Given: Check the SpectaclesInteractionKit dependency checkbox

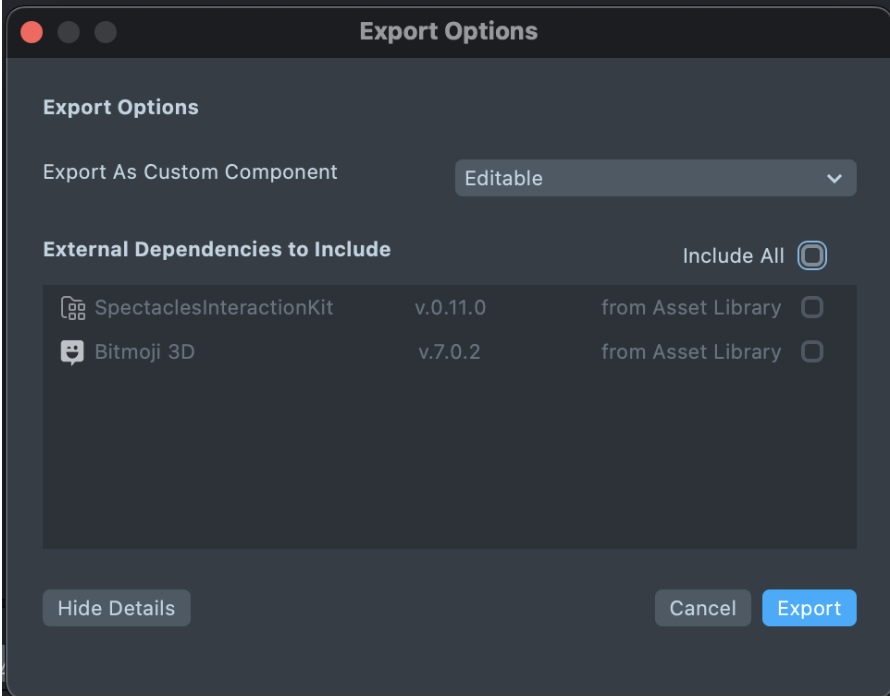Looking at the screenshot, I should (x=812, y=308).
